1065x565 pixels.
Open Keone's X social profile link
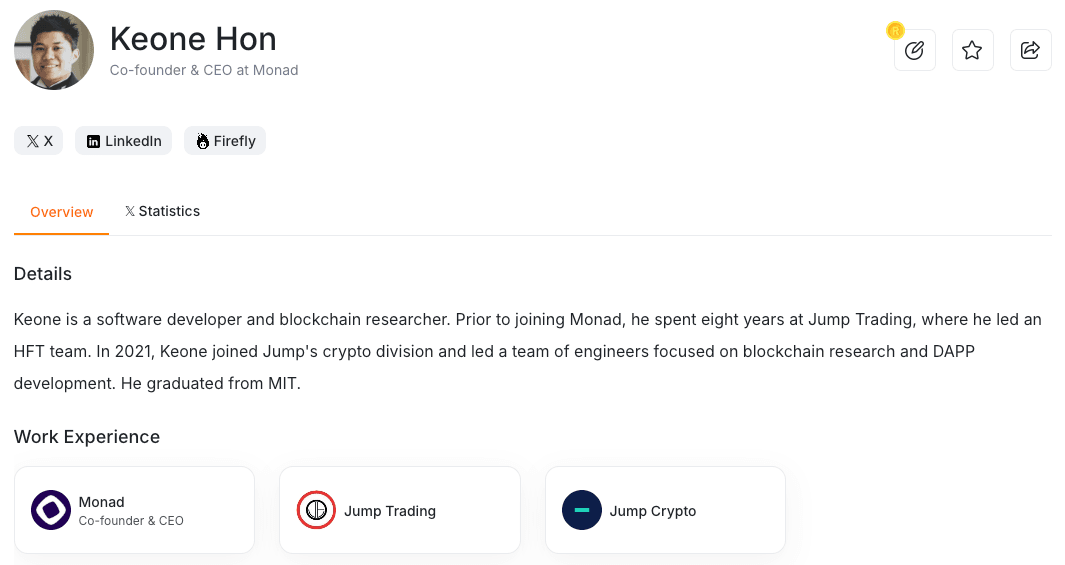[x=39, y=141]
